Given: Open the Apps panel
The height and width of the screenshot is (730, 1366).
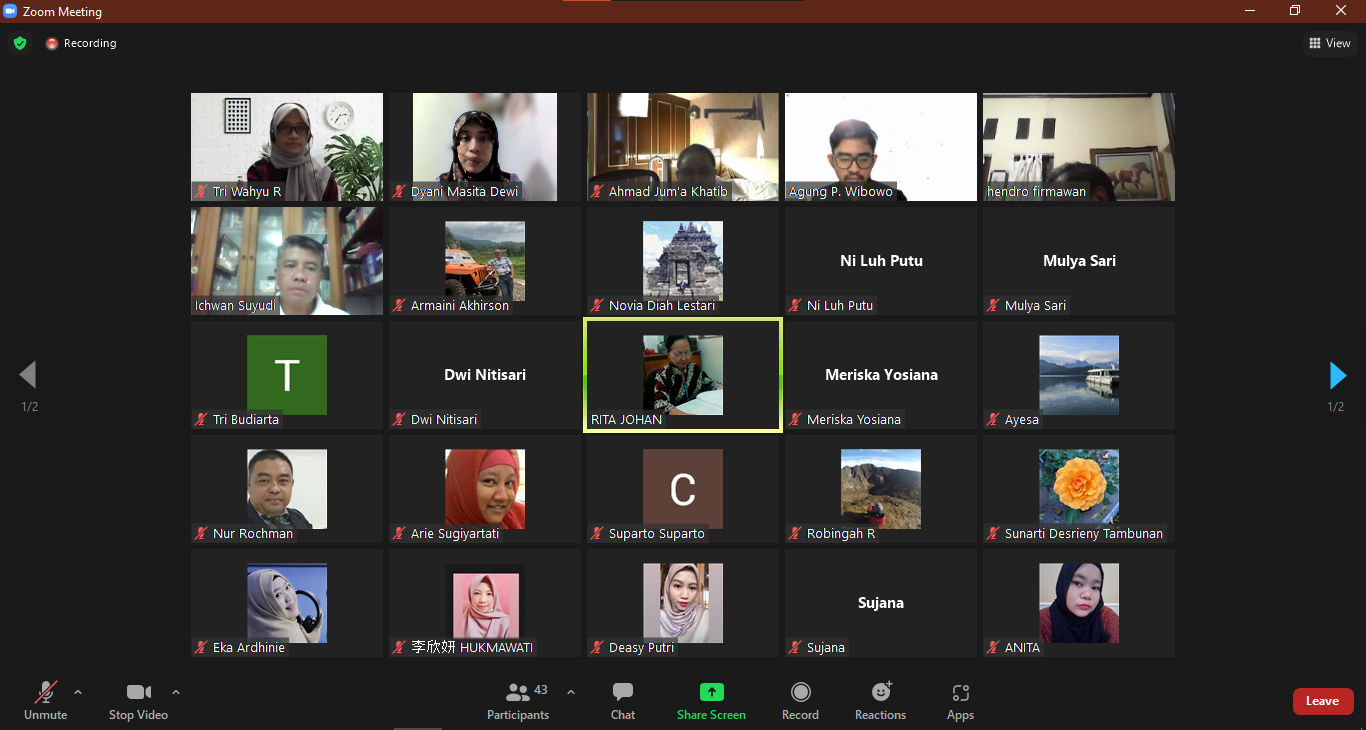Looking at the screenshot, I should [x=960, y=701].
